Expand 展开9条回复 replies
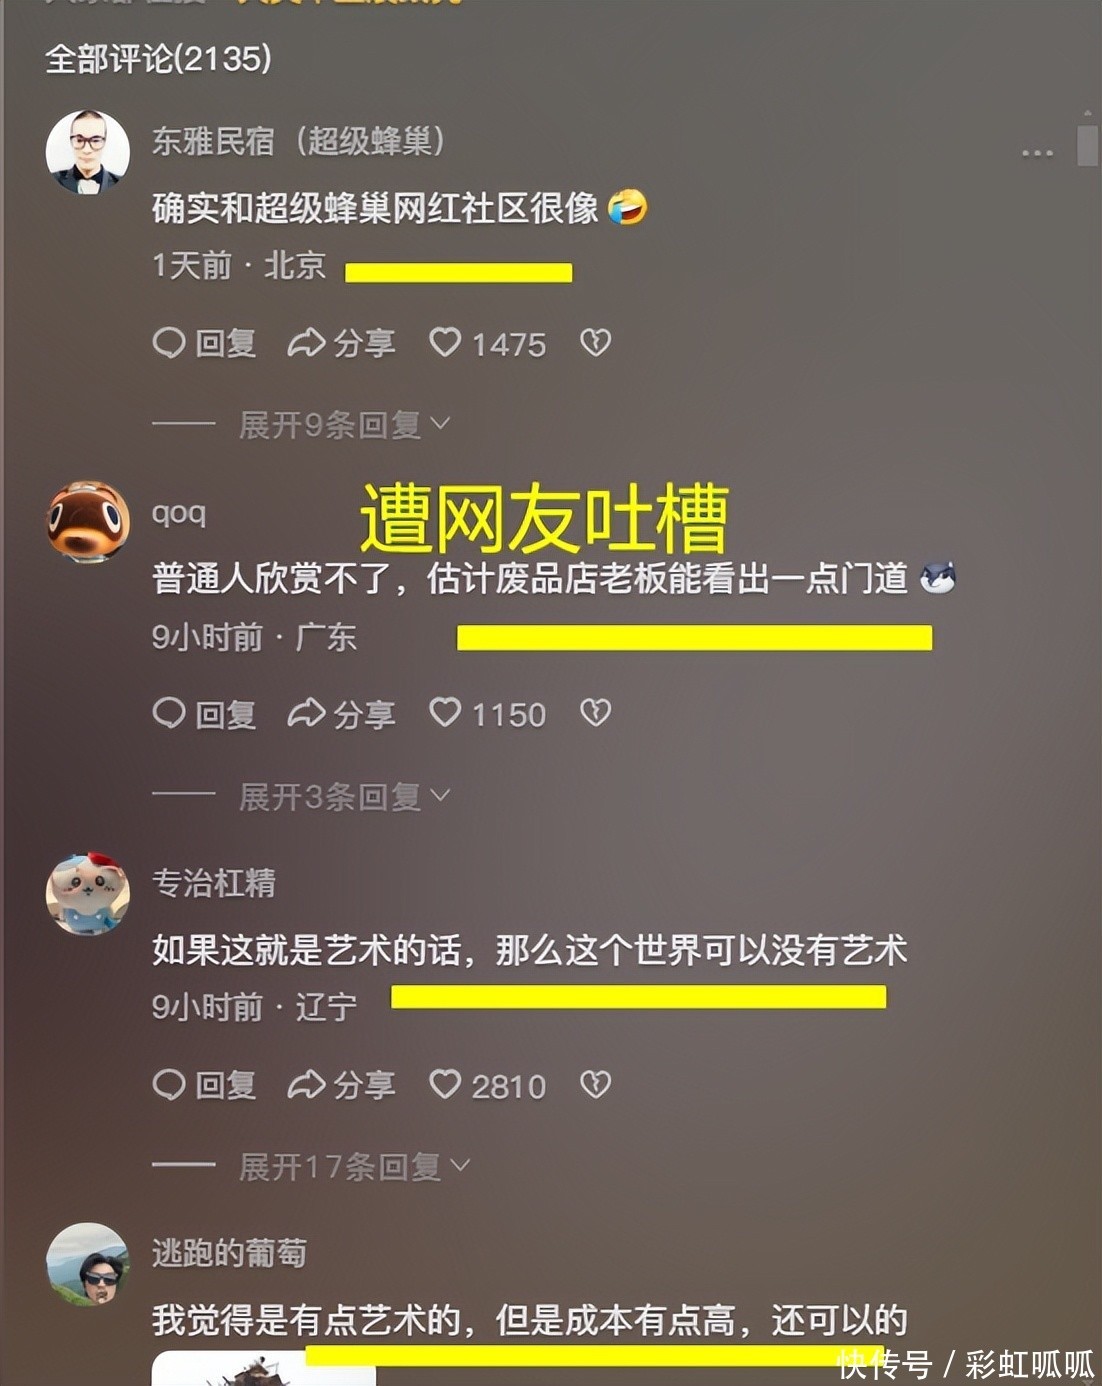The height and width of the screenshot is (1386, 1102). coord(345,425)
